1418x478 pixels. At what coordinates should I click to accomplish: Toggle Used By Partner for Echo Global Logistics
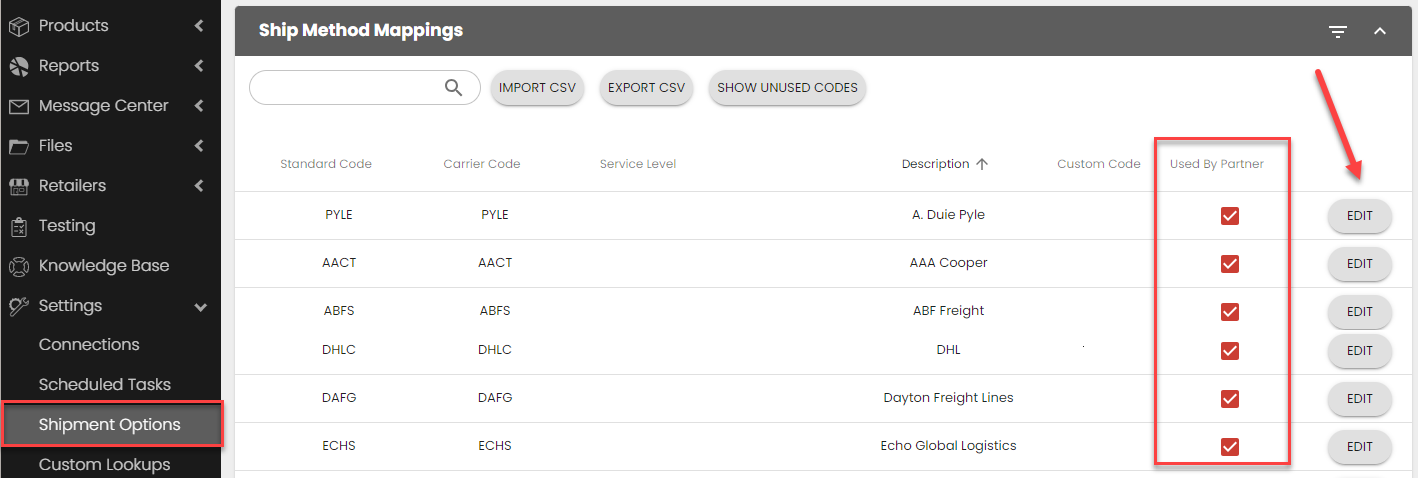1230,447
